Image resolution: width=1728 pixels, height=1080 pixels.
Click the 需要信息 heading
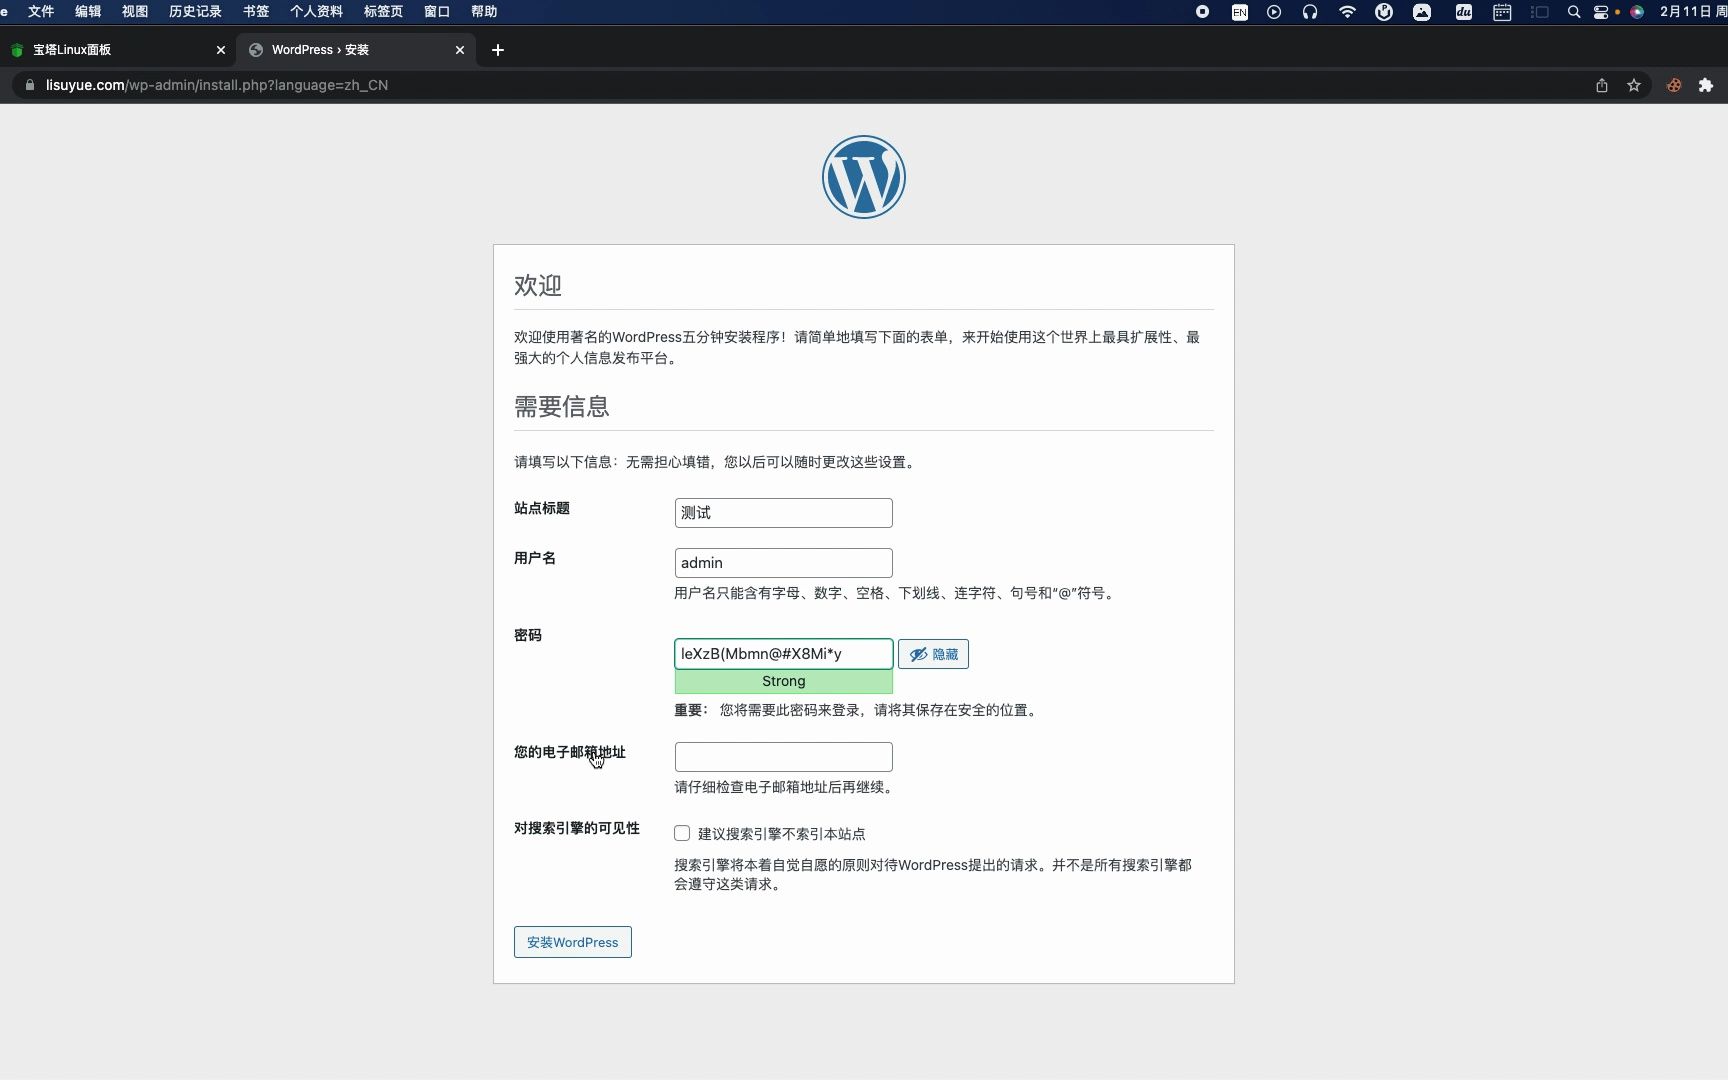point(562,406)
